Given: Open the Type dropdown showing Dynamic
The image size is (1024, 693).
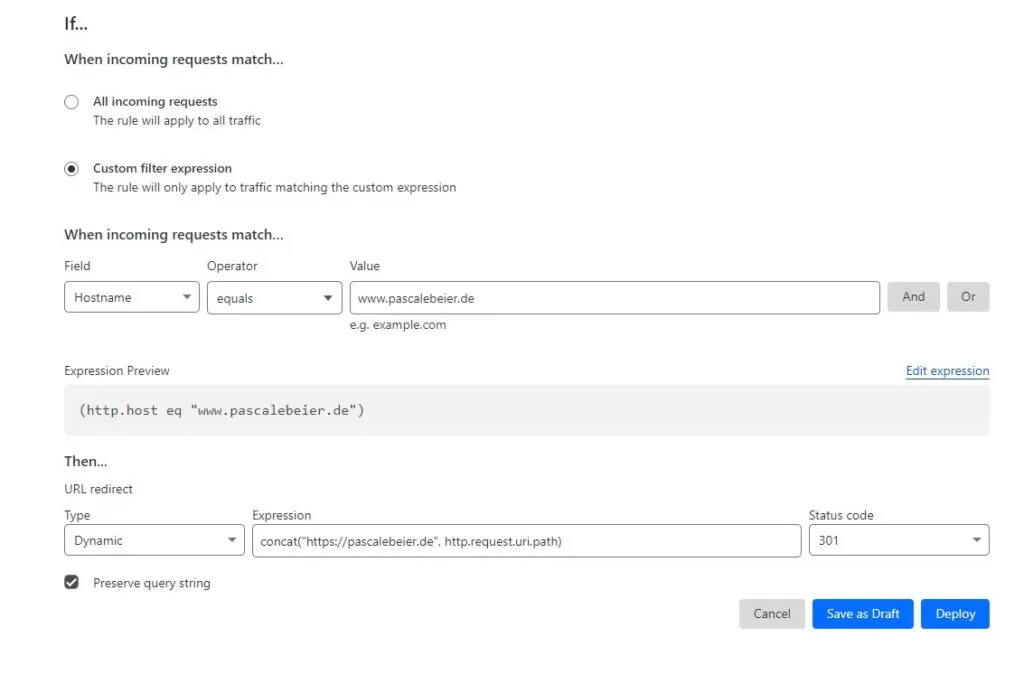Looking at the screenshot, I should pyautogui.click(x=153, y=541).
